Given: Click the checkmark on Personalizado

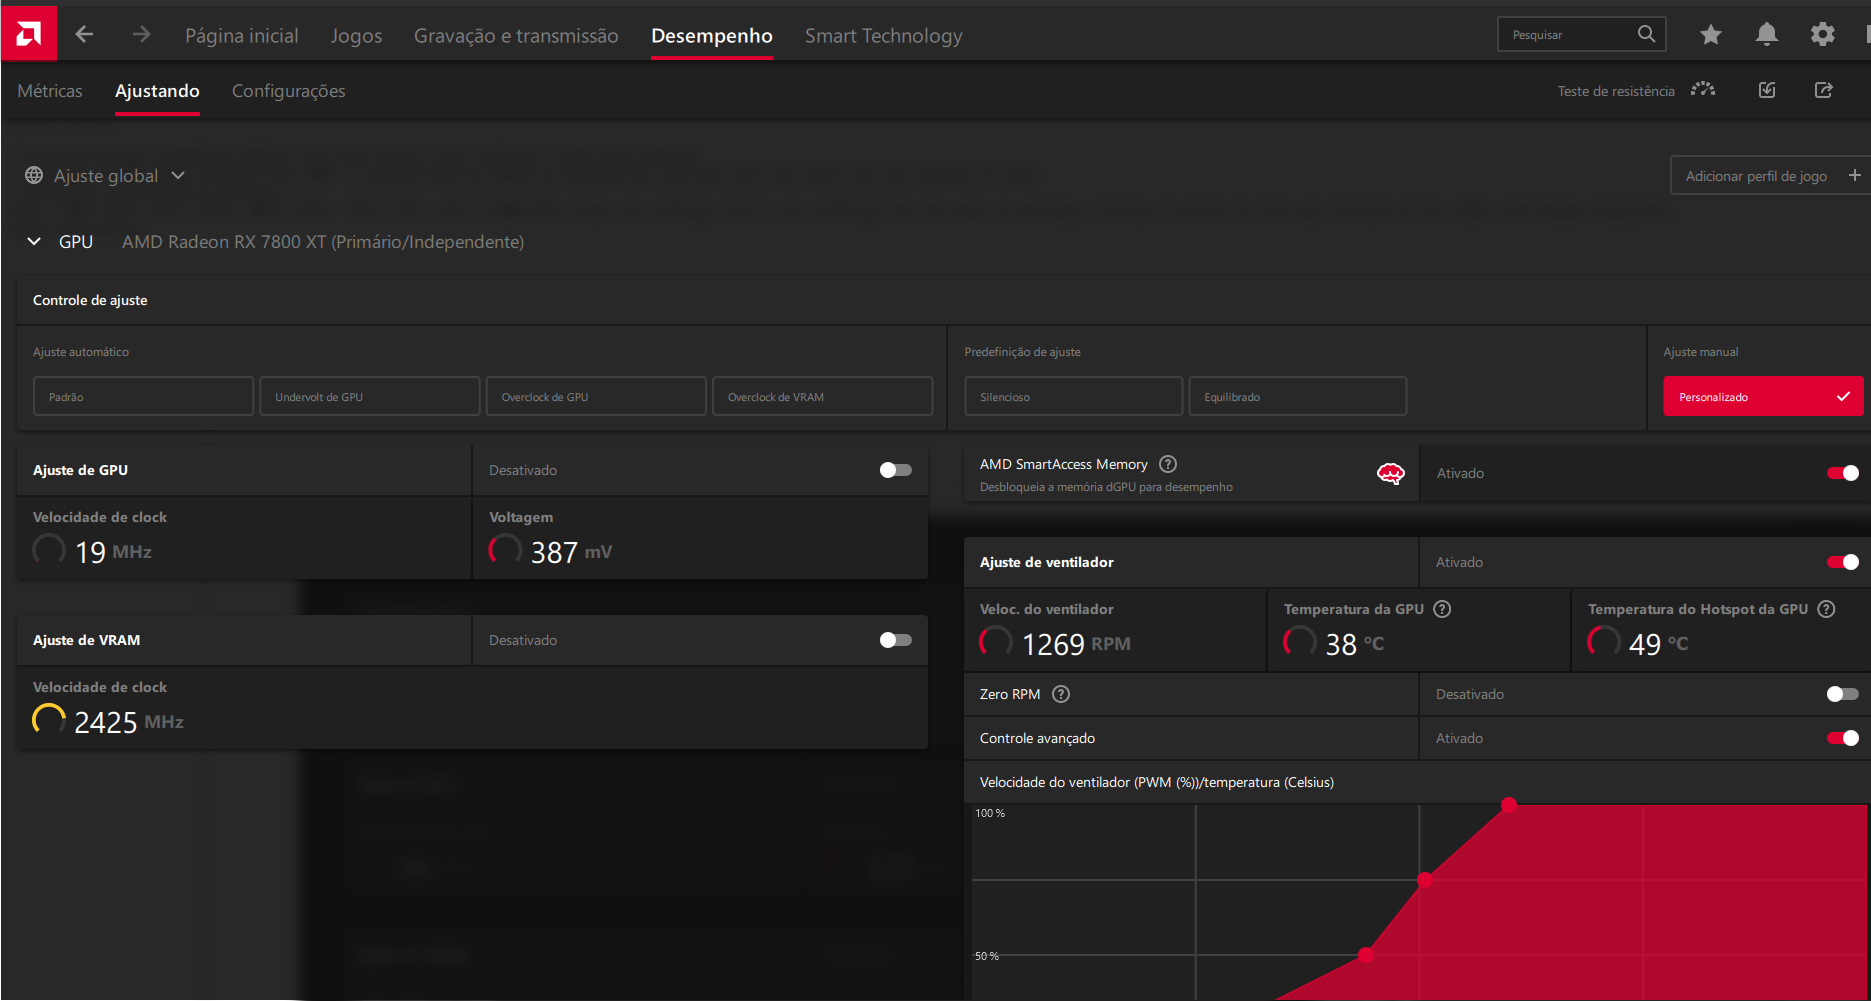Looking at the screenshot, I should click(x=1843, y=397).
